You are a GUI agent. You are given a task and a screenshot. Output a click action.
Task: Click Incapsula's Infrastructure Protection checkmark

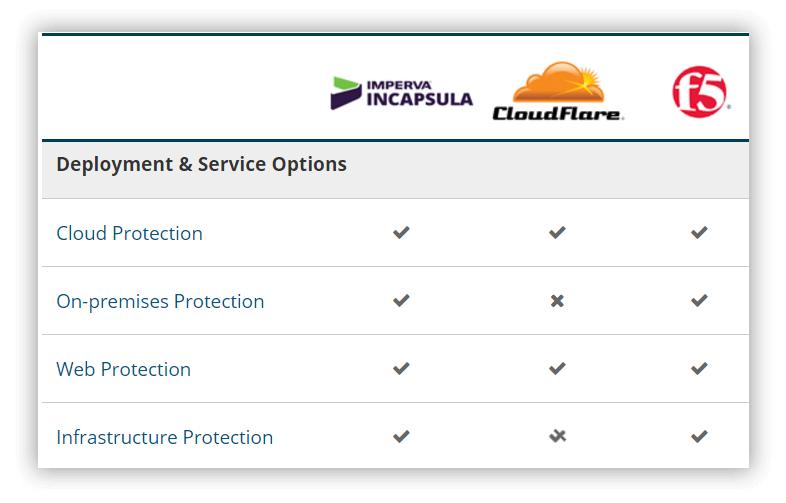401,436
